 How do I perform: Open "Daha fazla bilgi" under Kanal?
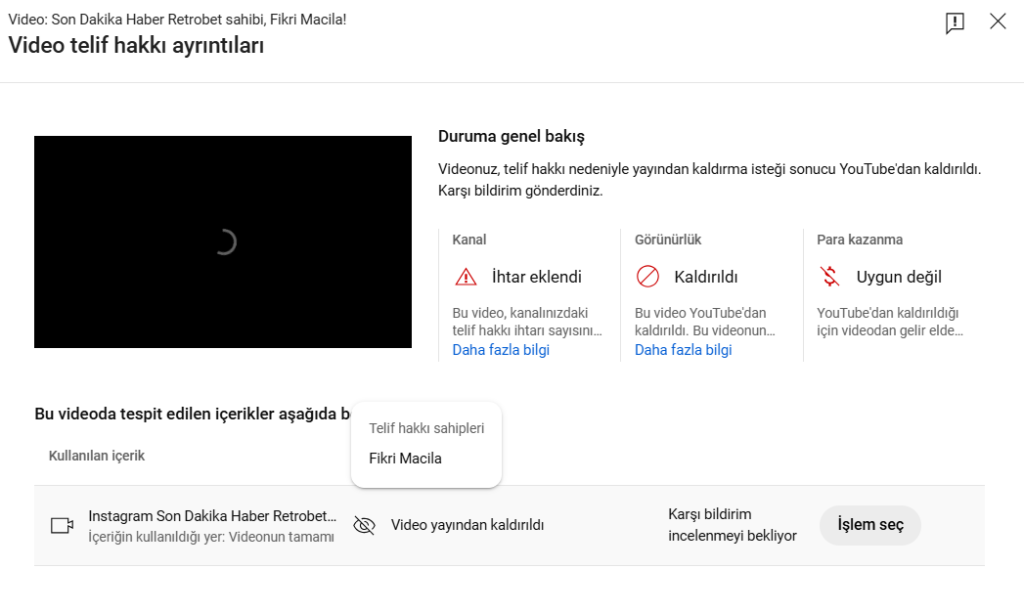(x=501, y=350)
